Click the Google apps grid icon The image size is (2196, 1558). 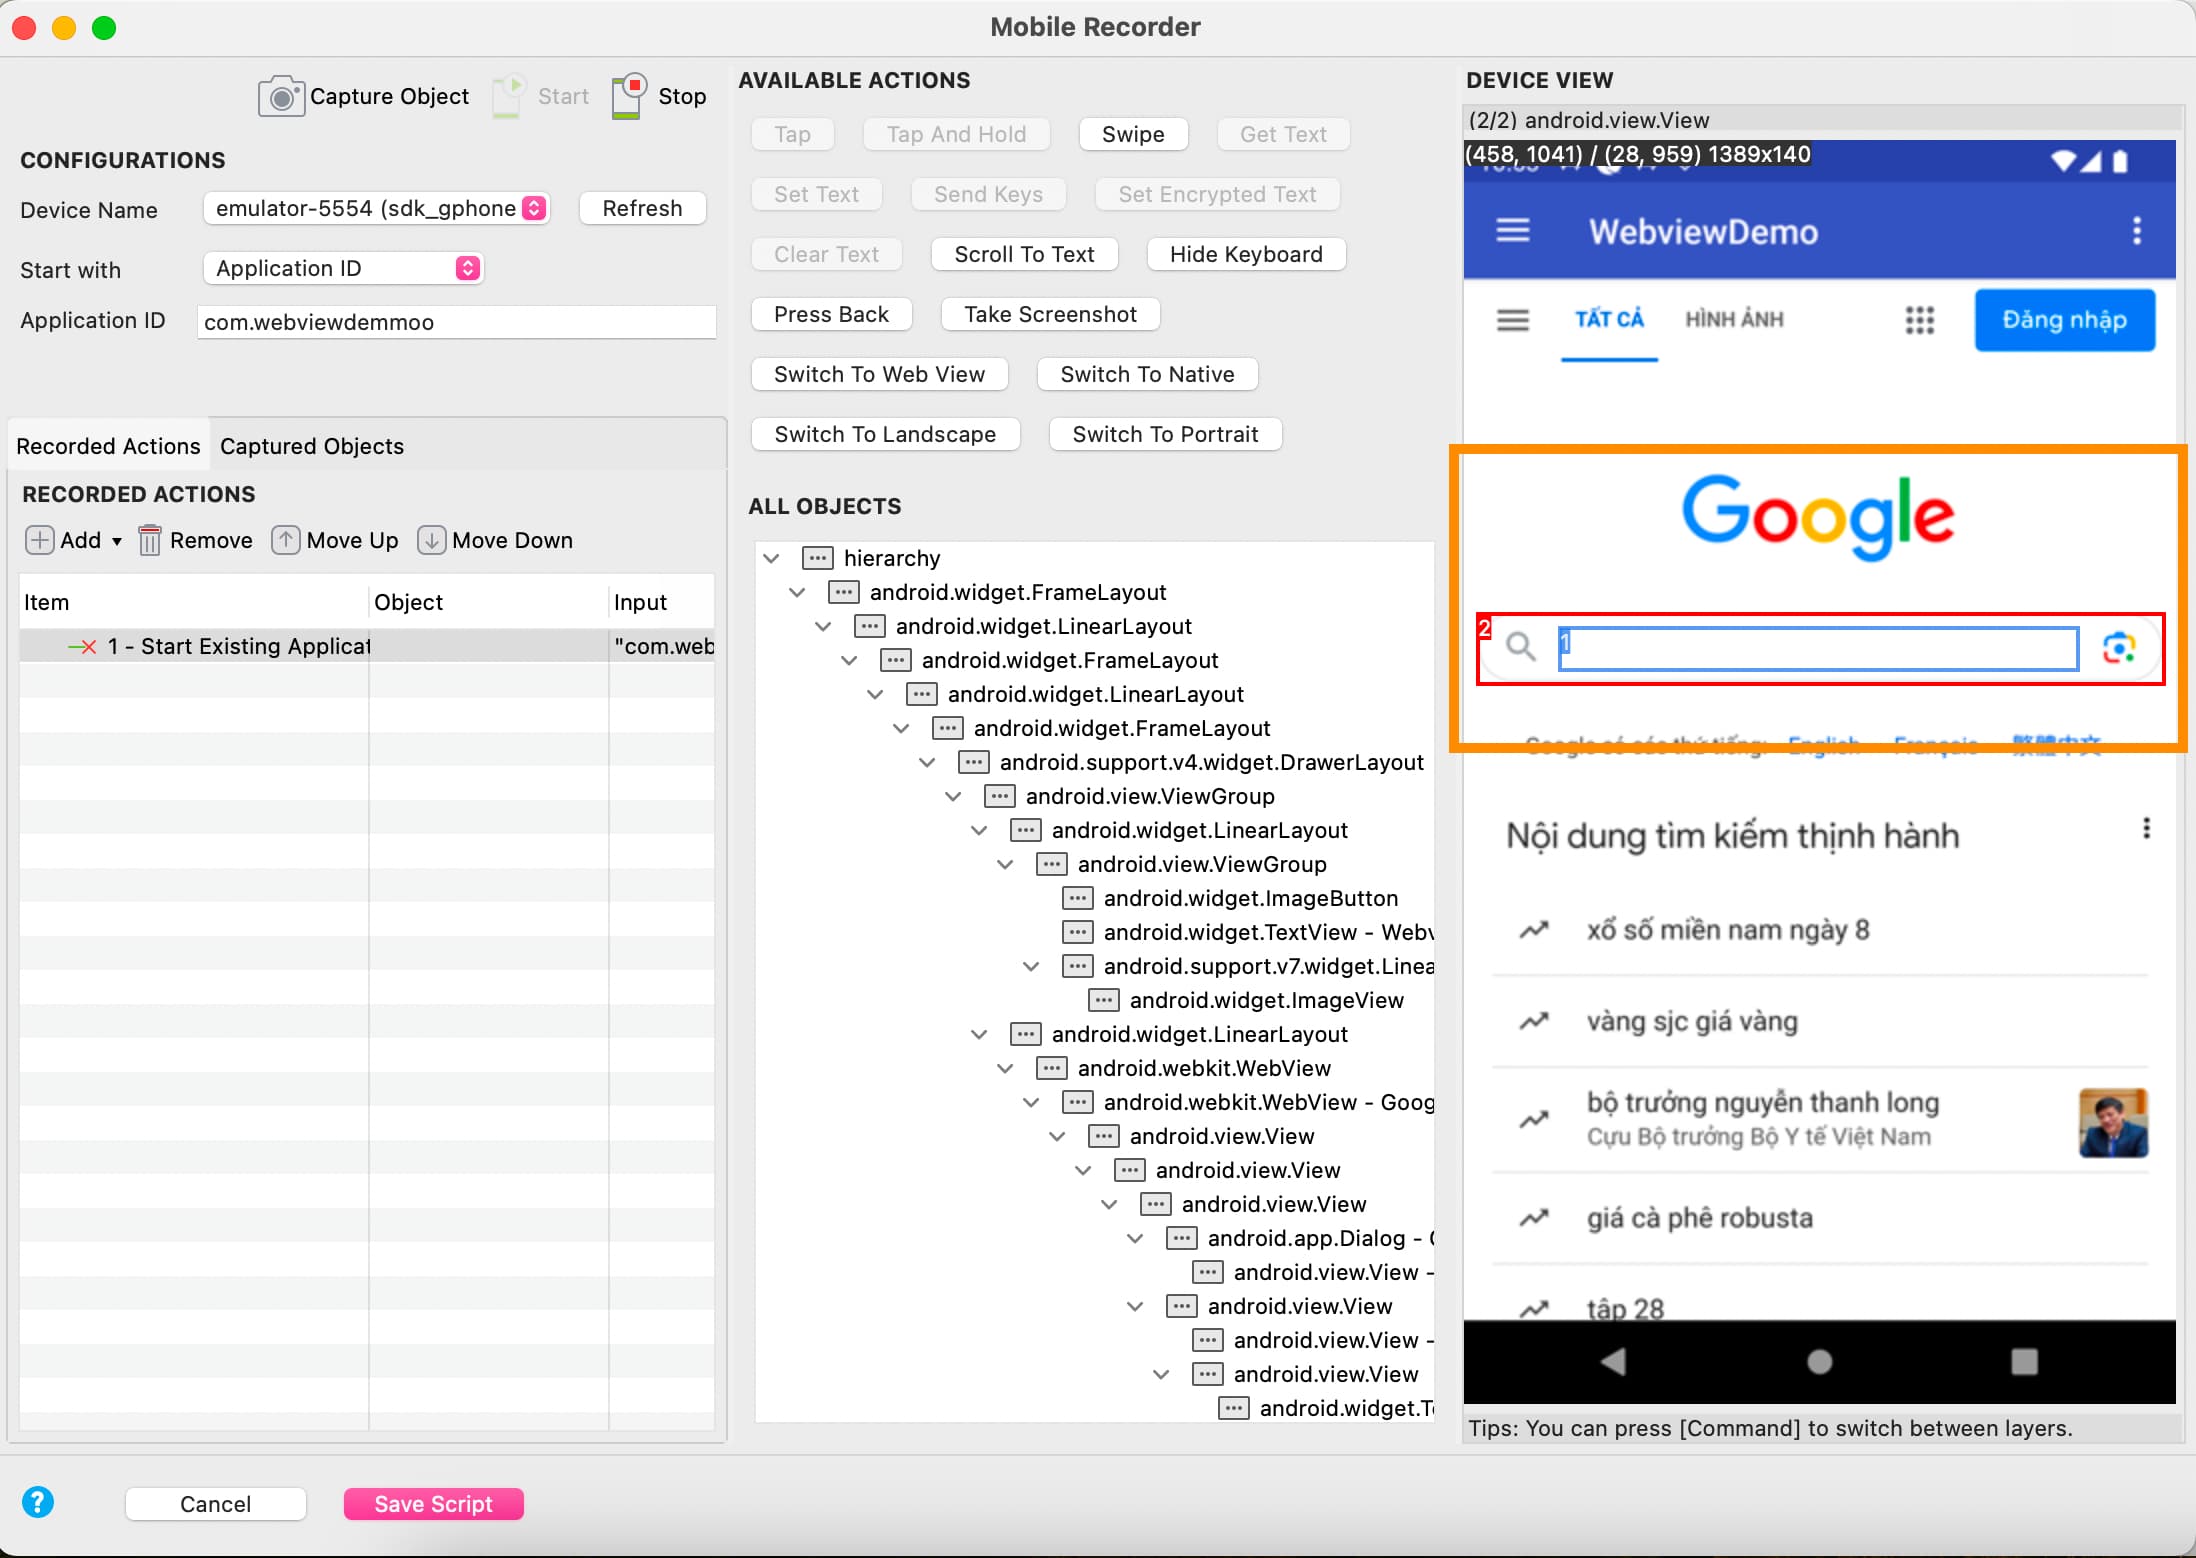click(1919, 320)
